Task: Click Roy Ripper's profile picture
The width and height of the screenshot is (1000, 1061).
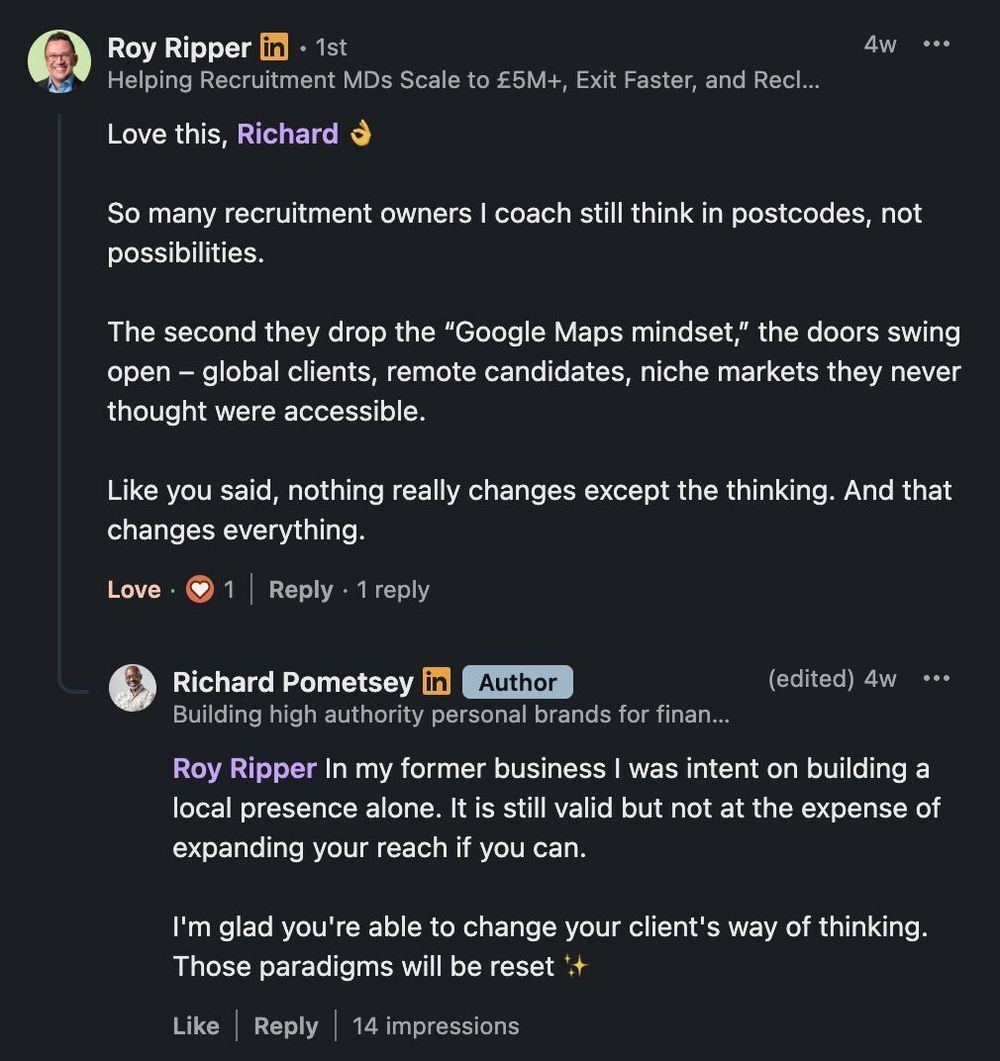Action: click(59, 61)
